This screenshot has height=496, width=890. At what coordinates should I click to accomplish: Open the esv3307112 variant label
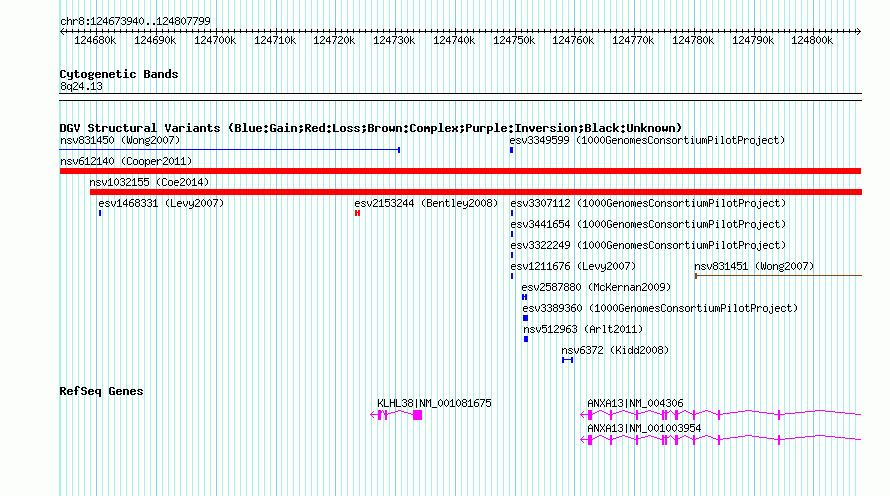click(x=648, y=203)
